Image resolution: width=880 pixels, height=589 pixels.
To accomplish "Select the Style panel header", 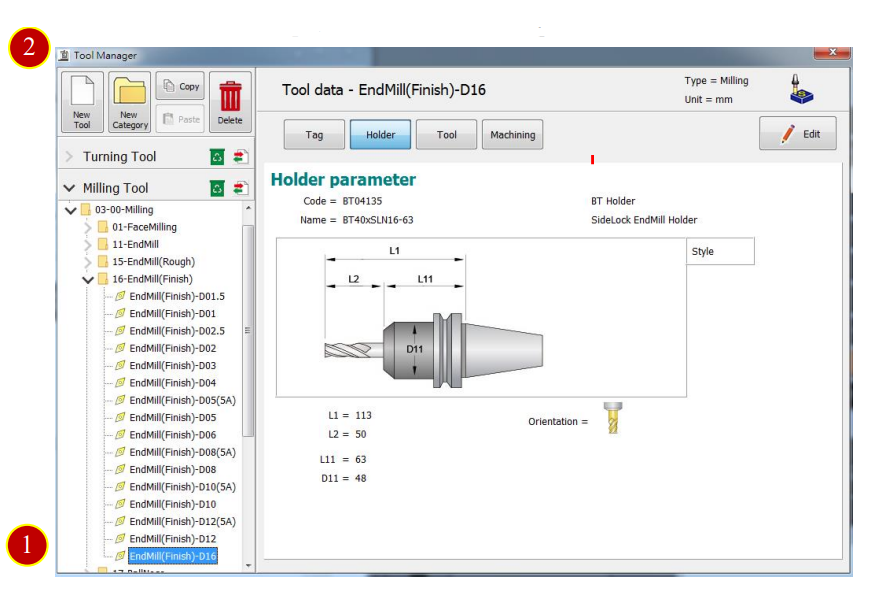I will 720,252.
